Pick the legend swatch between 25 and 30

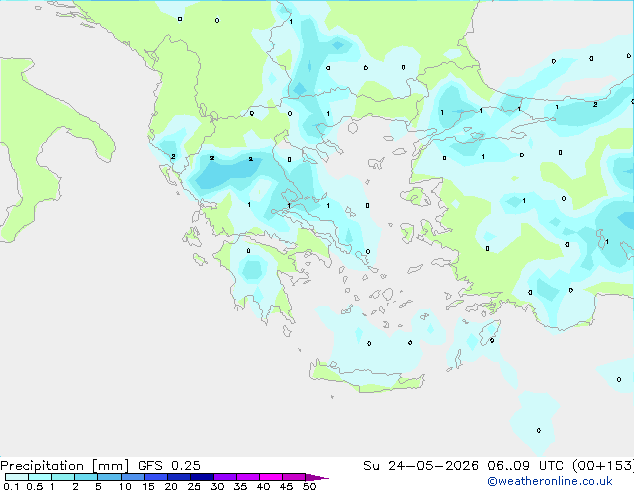[202, 477]
